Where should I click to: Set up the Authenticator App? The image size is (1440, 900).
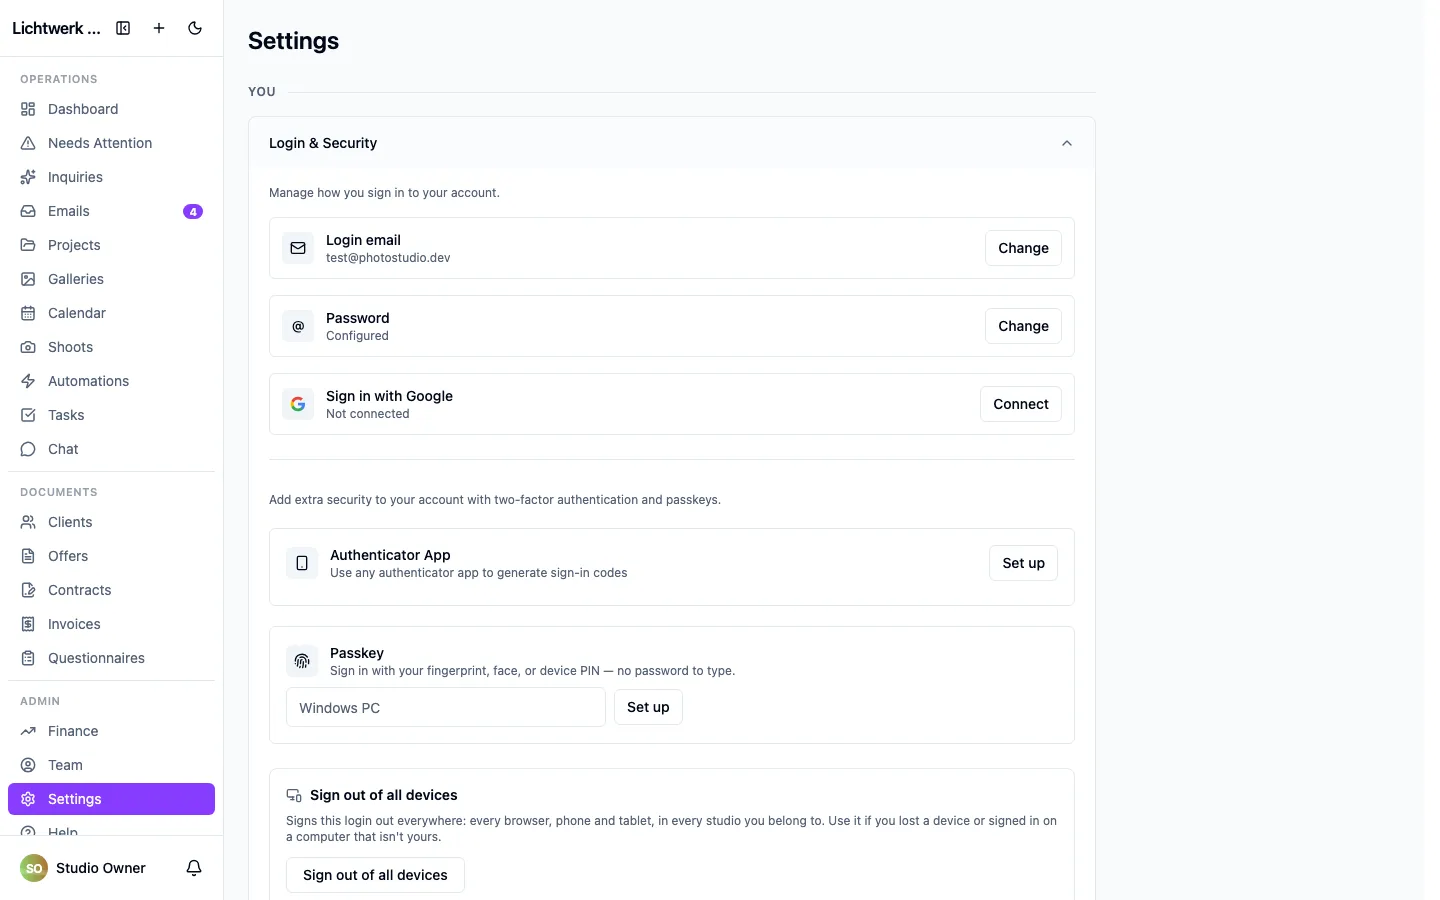click(1023, 563)
